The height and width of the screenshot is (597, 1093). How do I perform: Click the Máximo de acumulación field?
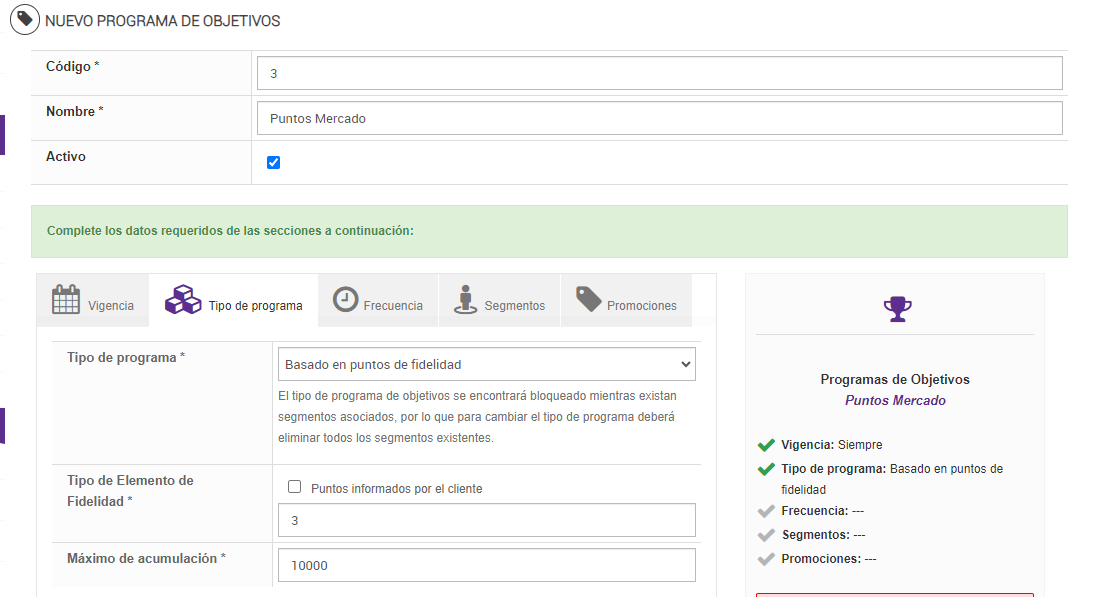[486, 565]
